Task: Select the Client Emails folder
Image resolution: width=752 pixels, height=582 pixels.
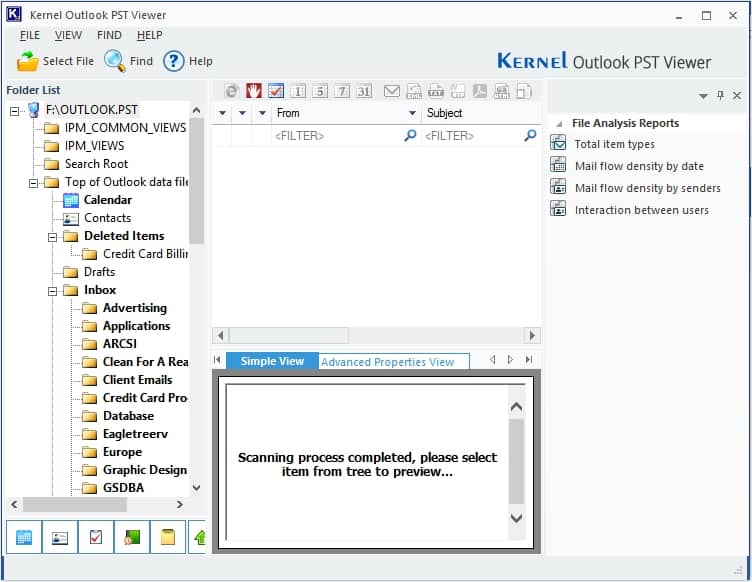Action: [x=127, y=380]
